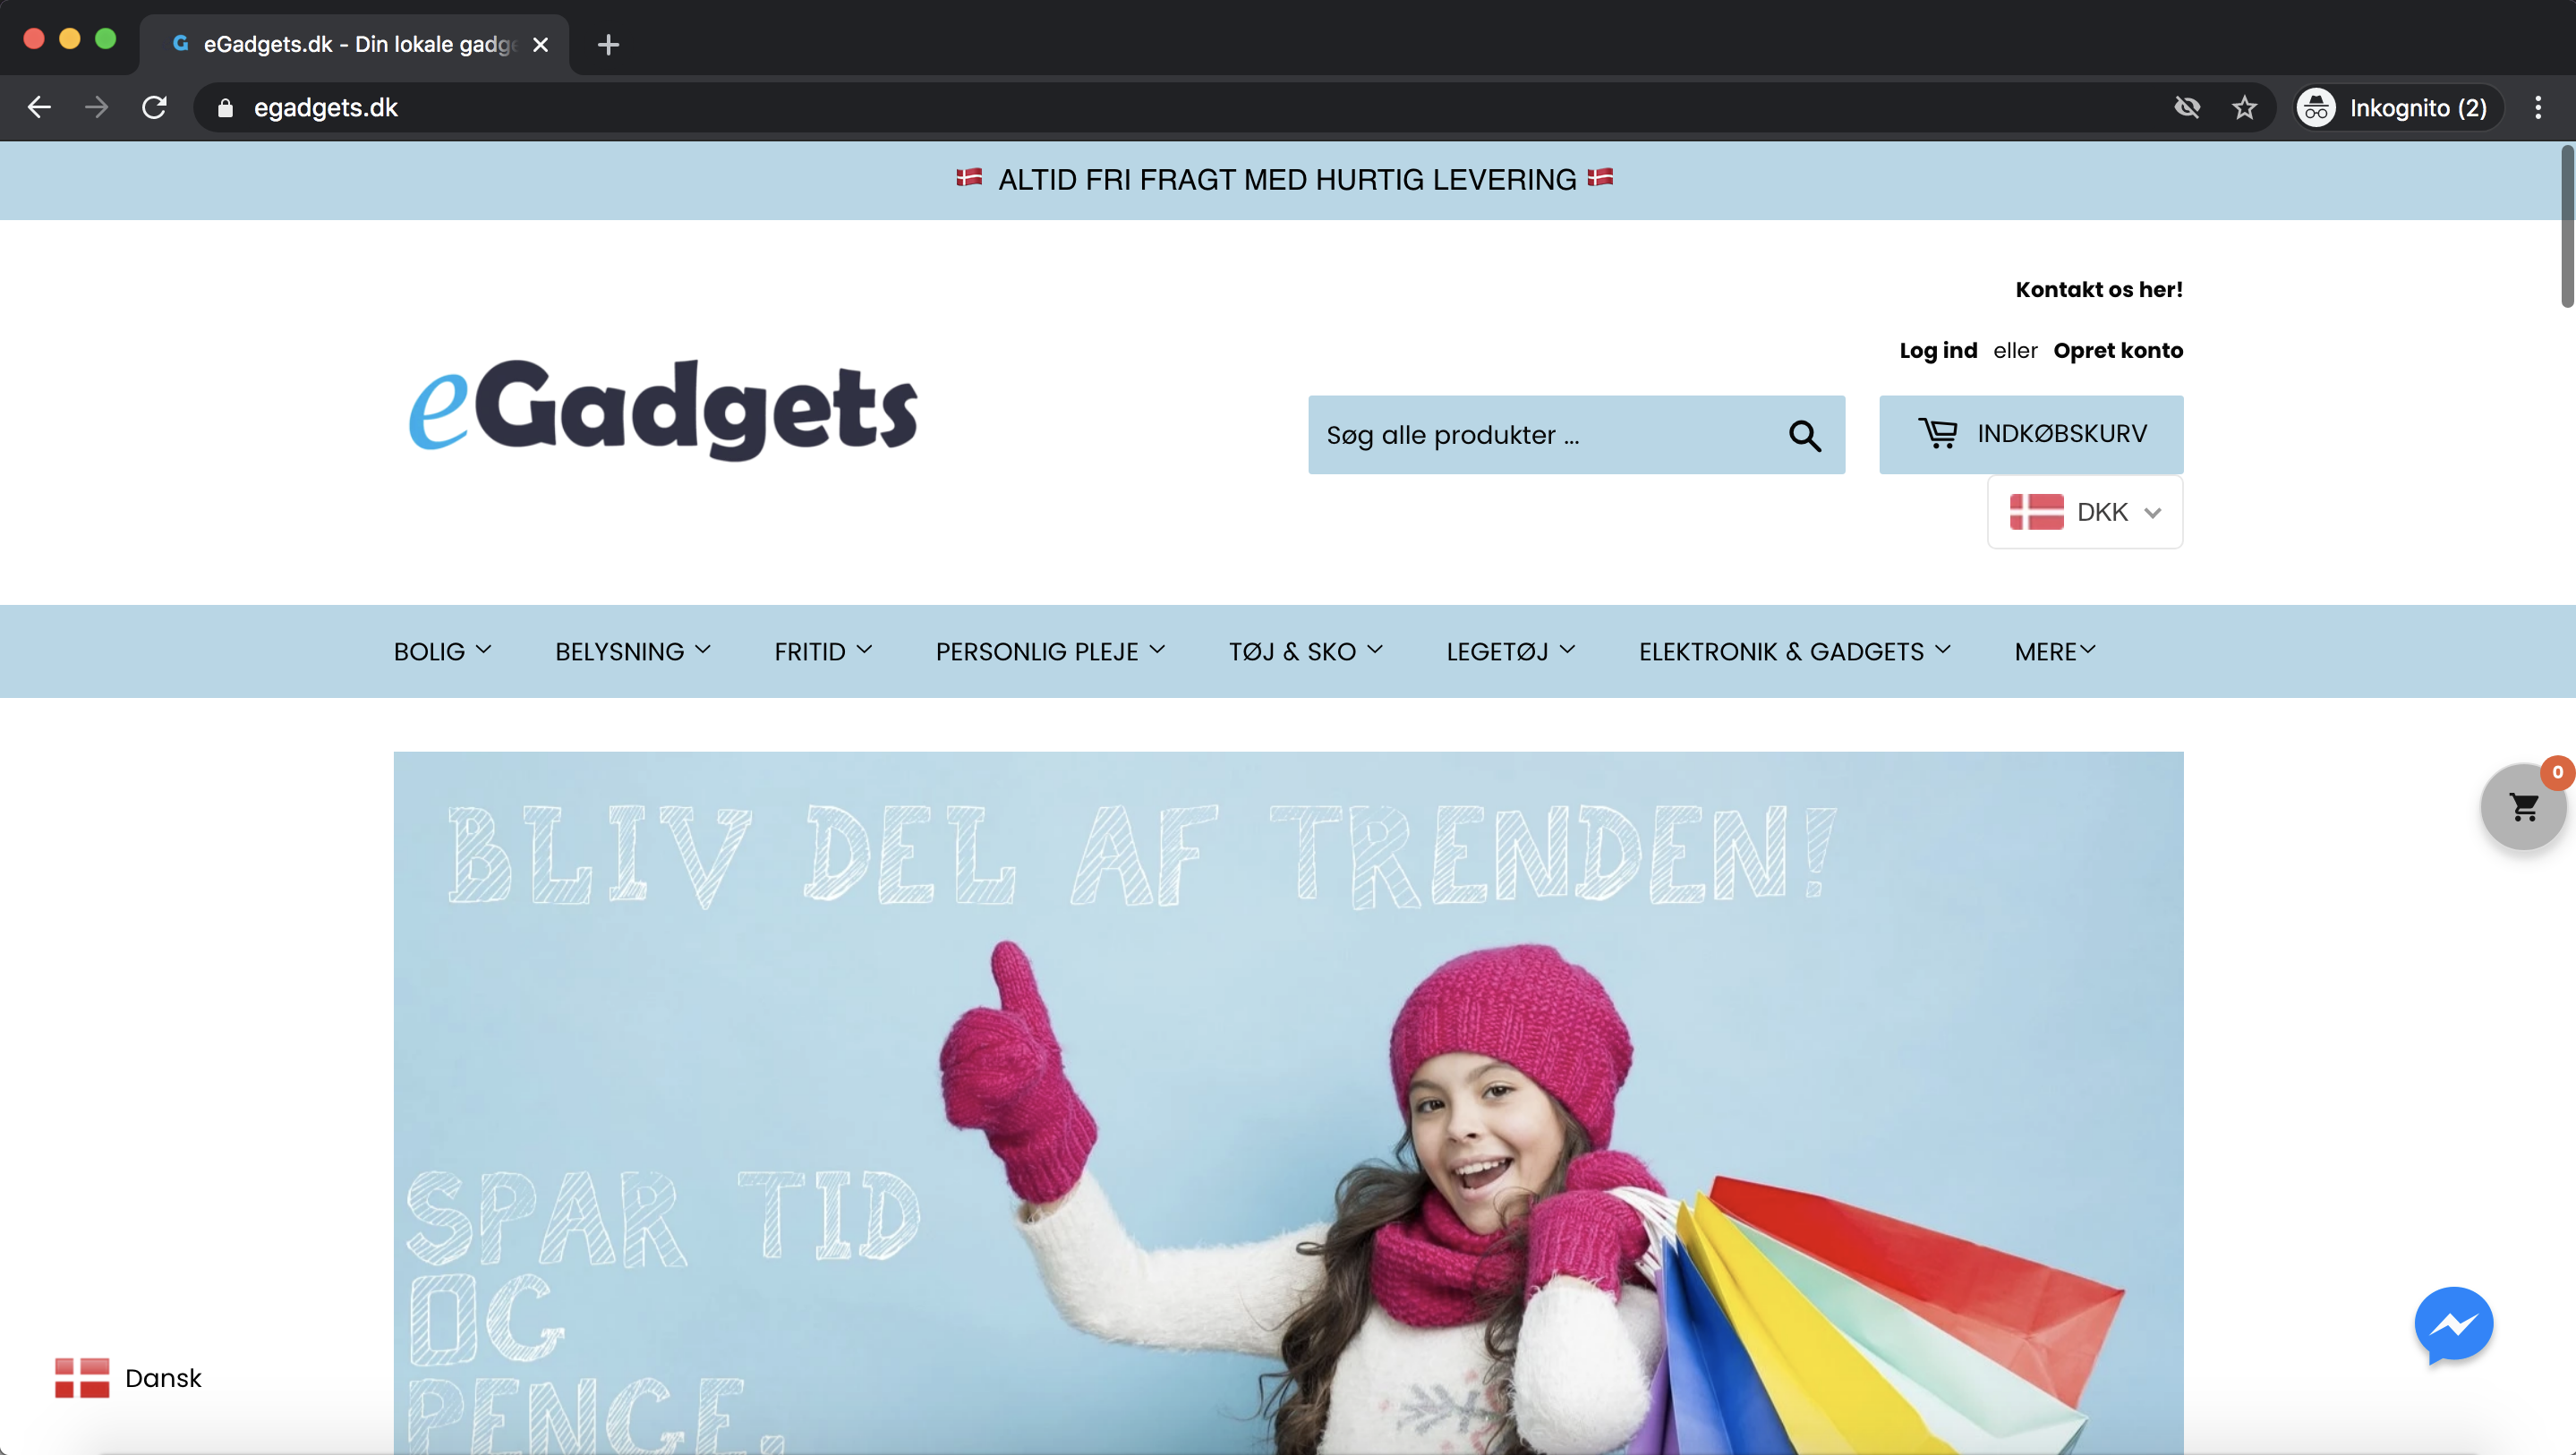This screenshot has width=2576, height=1455.
Task: Open the Messenger chat icon
Action: (x=2453, y=1325)
